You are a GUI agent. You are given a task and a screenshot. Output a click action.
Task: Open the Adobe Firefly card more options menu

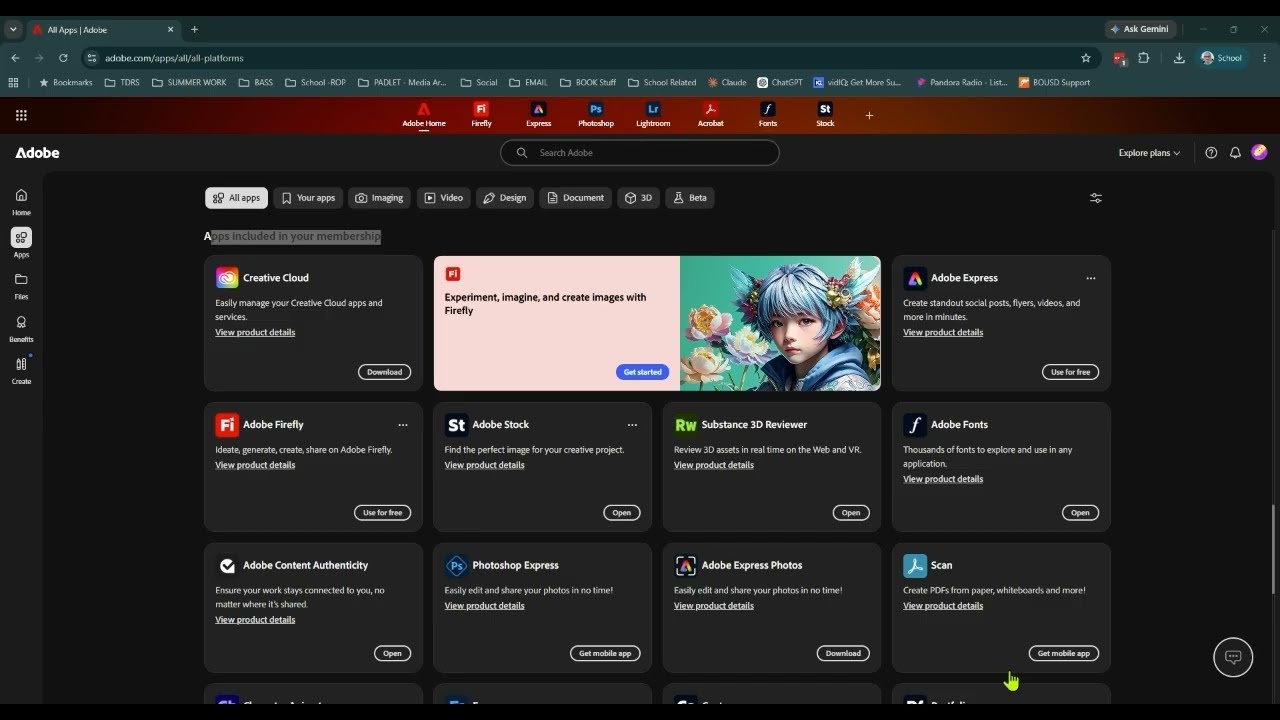(x=403, y=425)
